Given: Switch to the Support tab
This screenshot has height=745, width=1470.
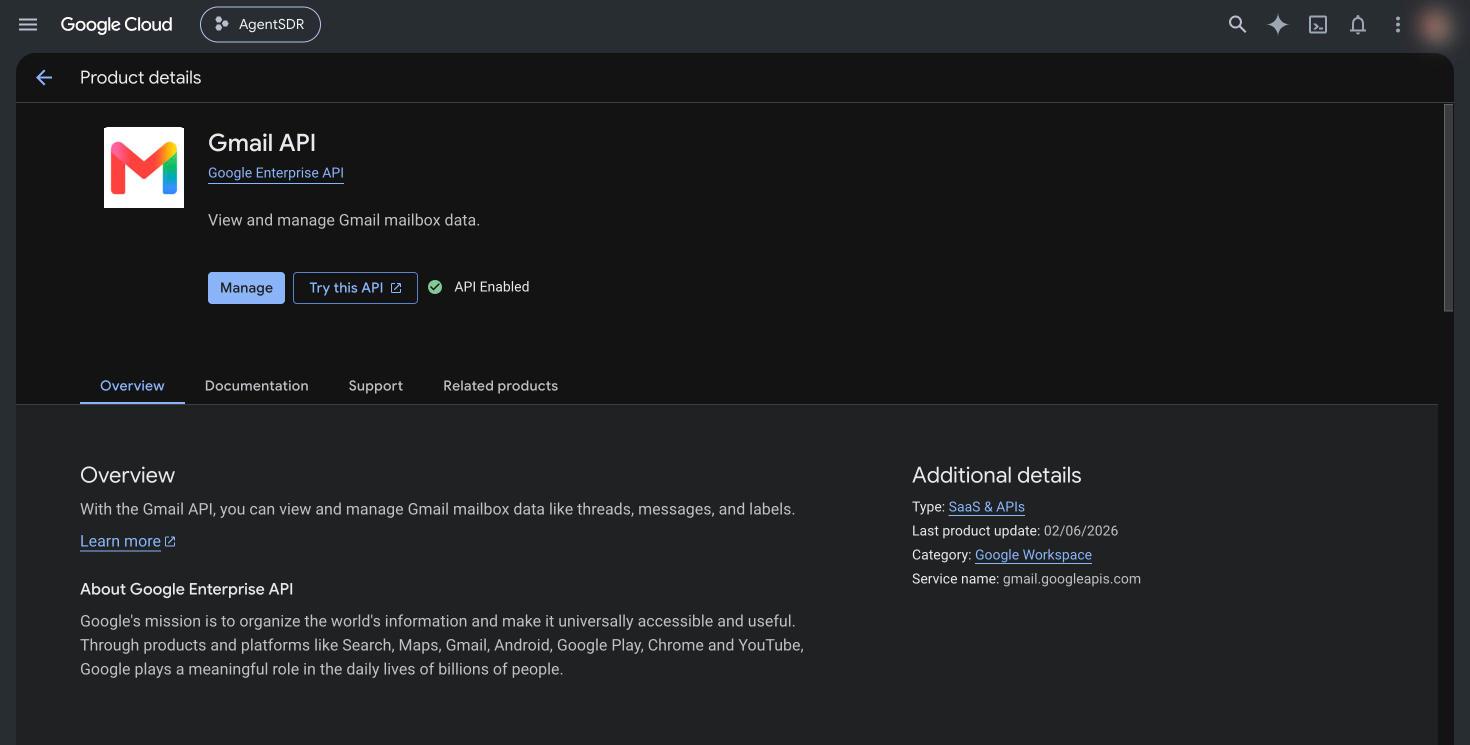Looking at the screenshot, I should (376, 385).
